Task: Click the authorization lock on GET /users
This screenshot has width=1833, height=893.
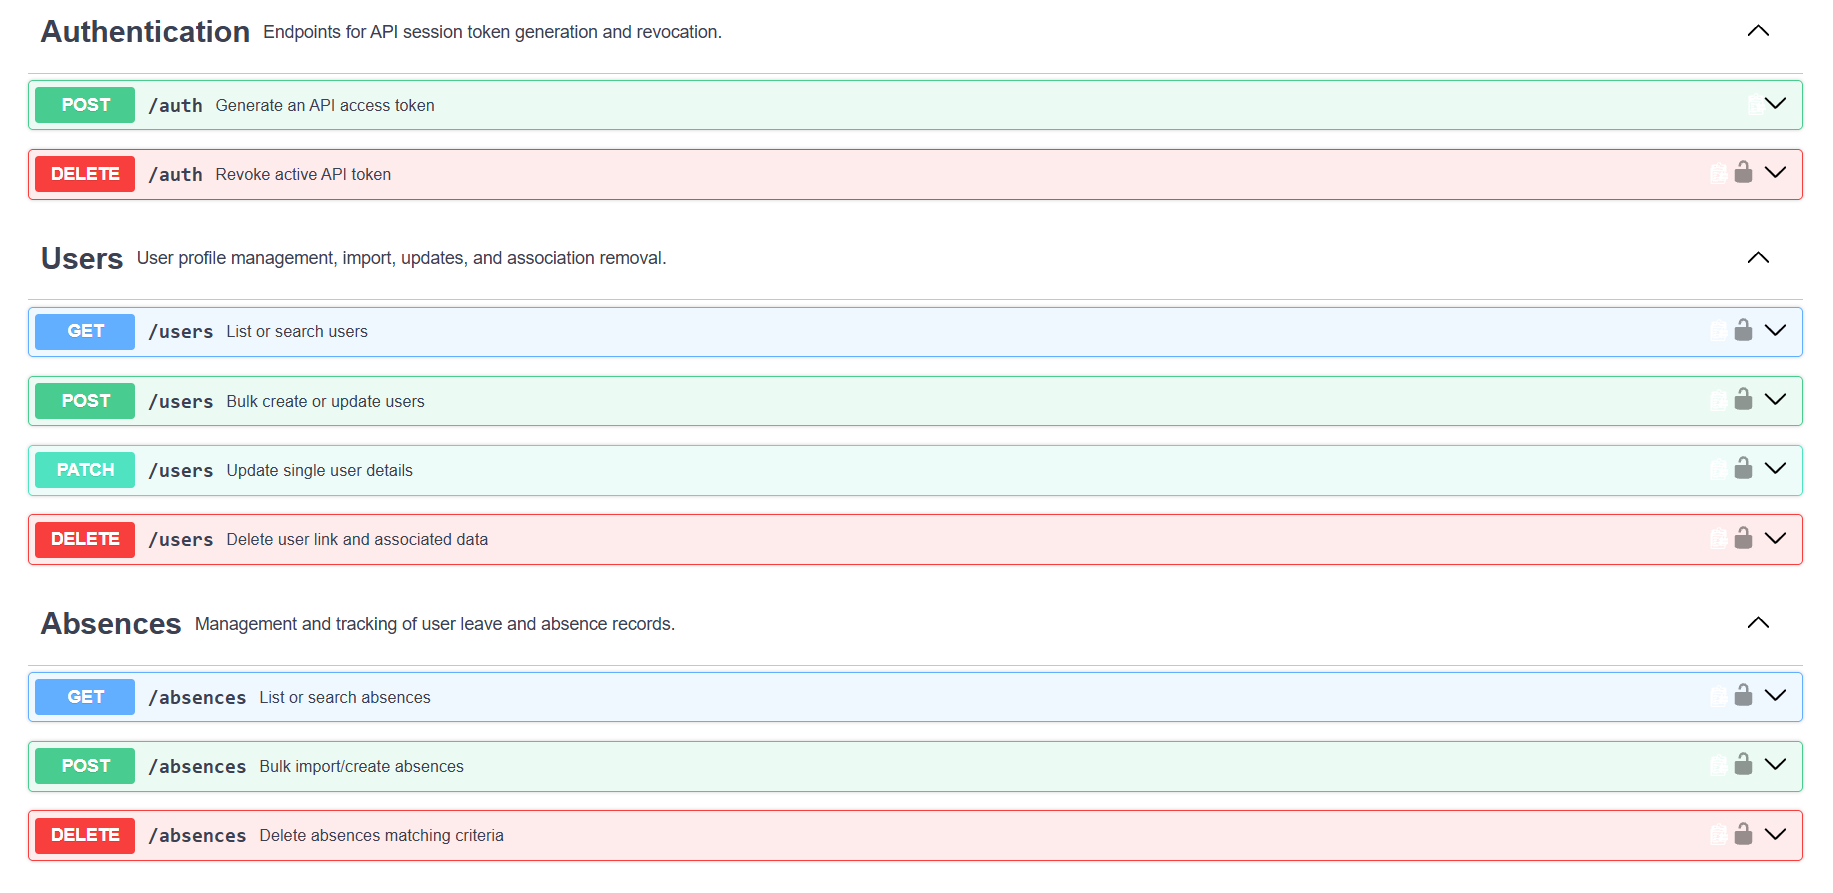Action: (1743, 330)
